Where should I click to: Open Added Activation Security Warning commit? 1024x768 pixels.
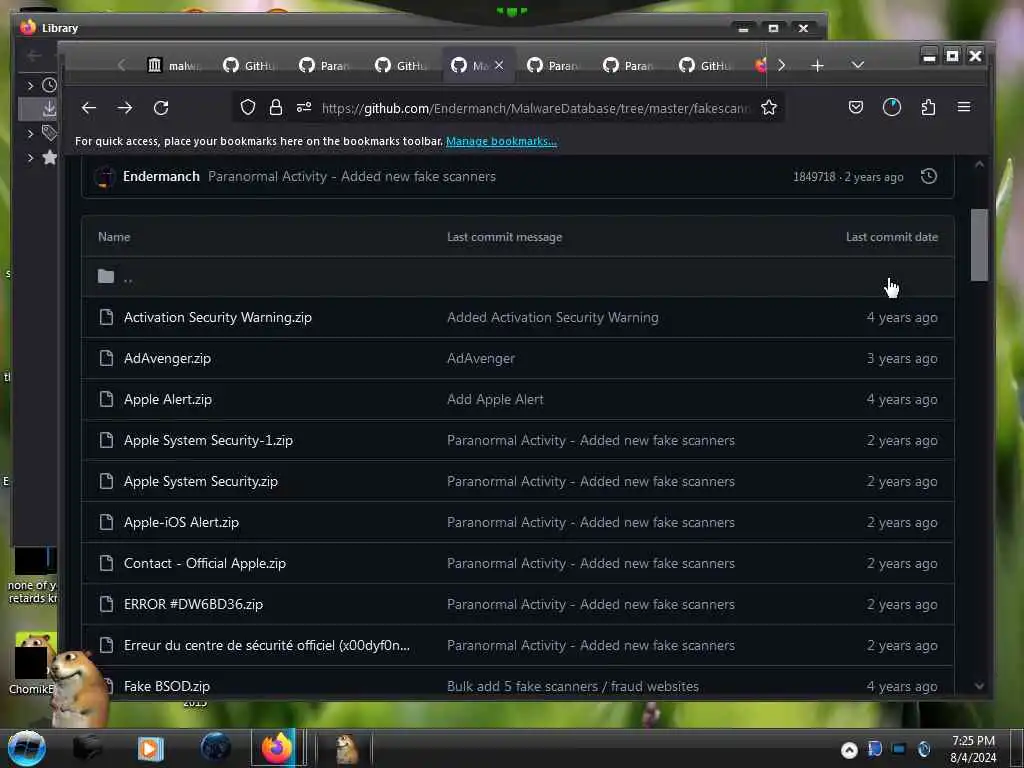pos(552,317)
